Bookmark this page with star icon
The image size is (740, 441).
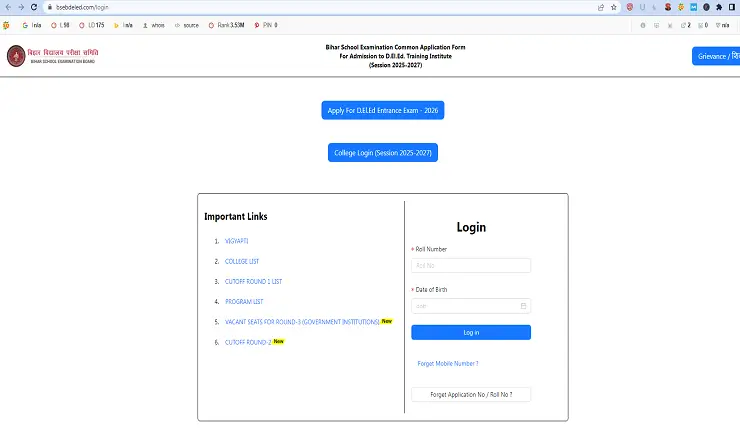tap(613, 7)
